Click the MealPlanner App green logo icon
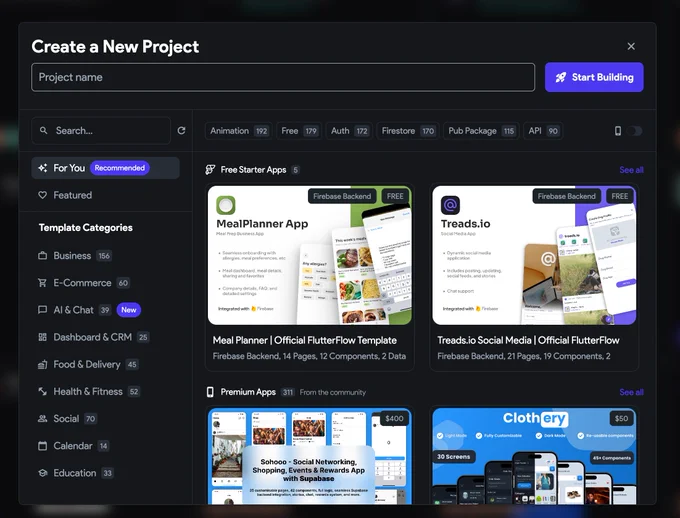This screenshot has width=680, height=518. click(x=226, y=205)
